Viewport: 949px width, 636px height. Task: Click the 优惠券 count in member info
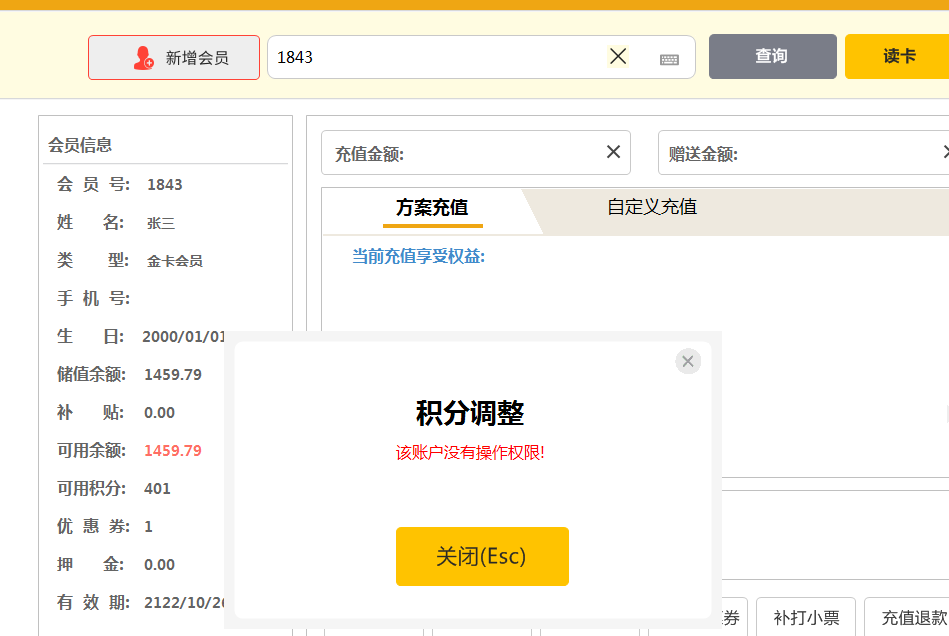(x=148, y=526)
